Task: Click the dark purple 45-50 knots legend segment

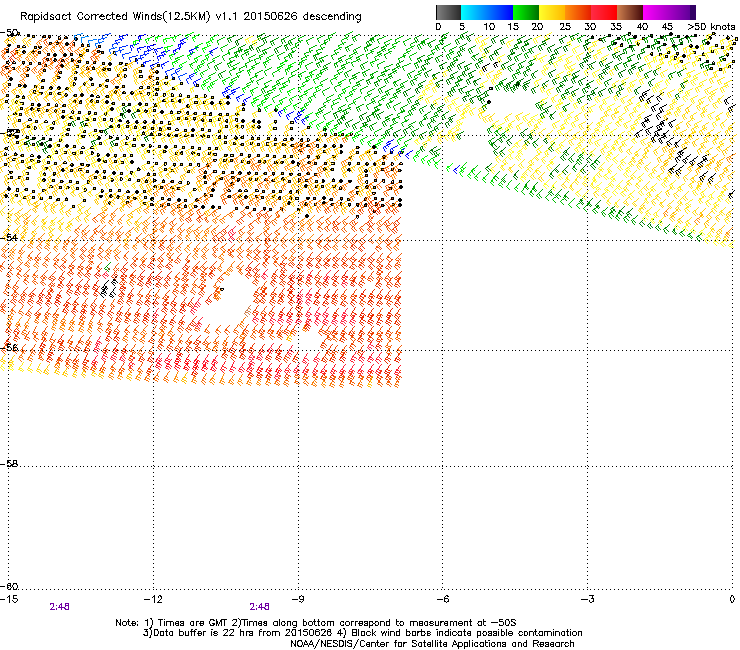Action: (x=682, y=12)
